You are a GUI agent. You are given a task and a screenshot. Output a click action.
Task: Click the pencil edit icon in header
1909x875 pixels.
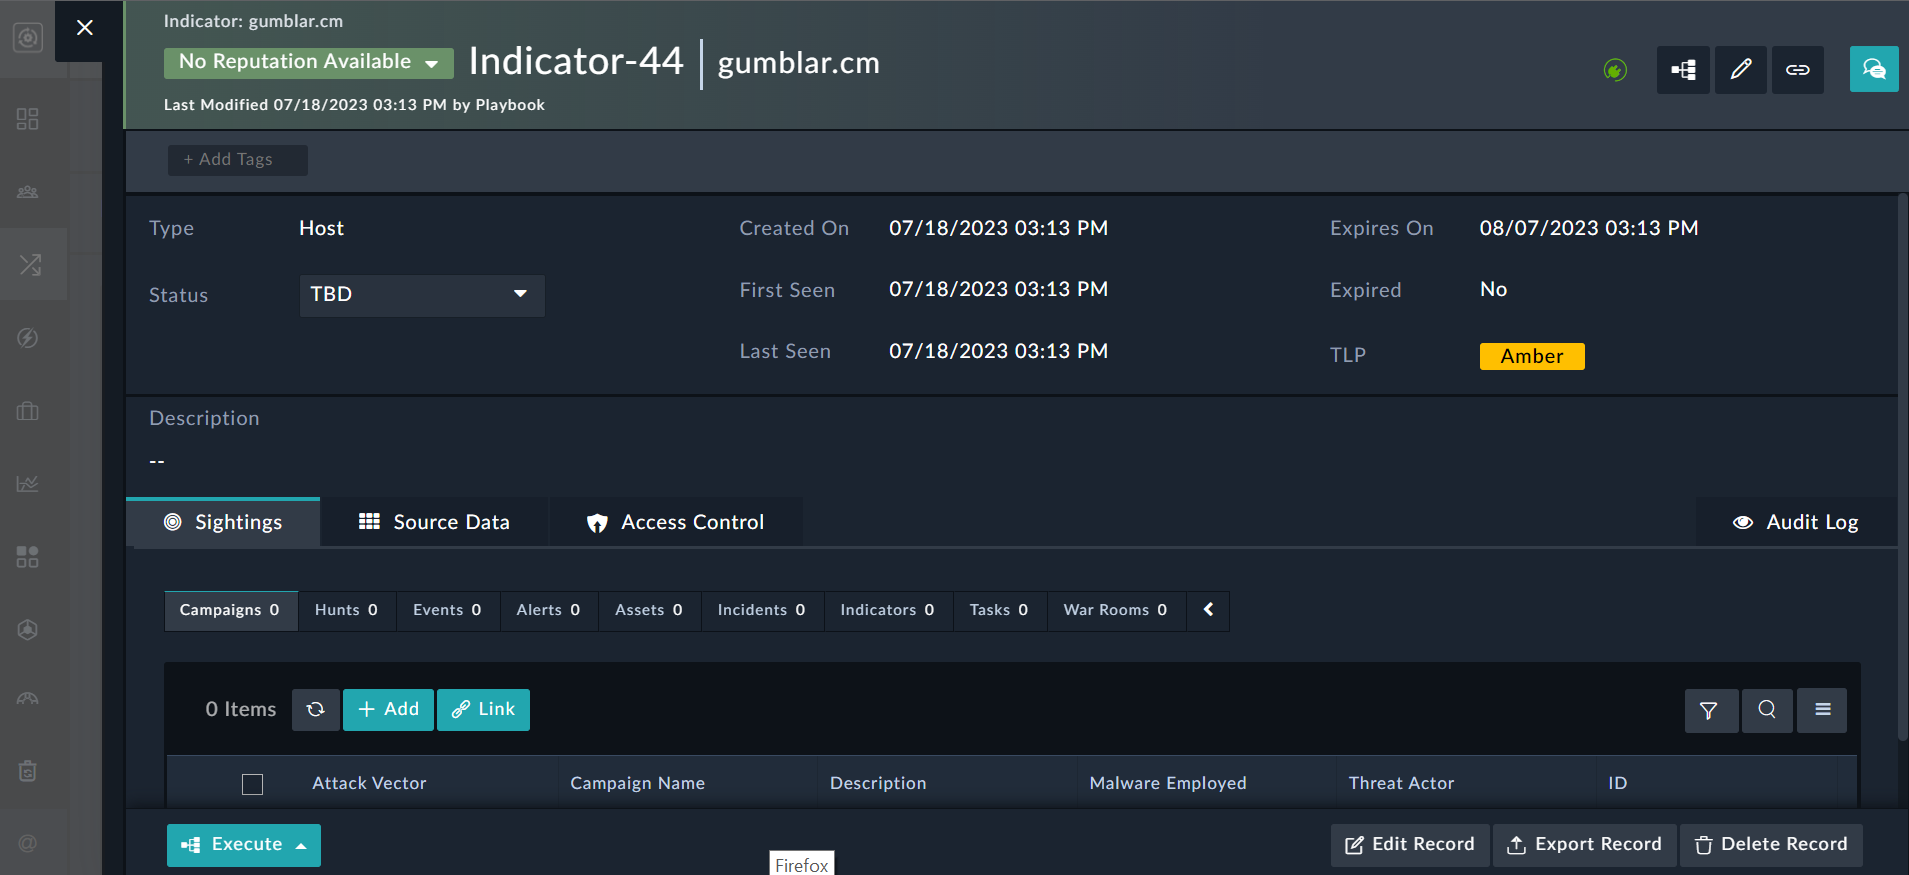1740,70
